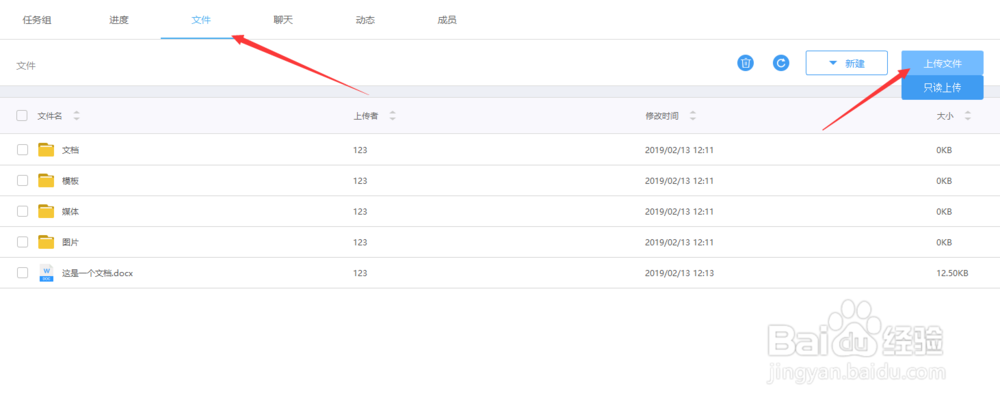Click the 修改时间 column header
Image resolution: width=1000 pixels, height=406 pixels.
(x=662, y=116)
